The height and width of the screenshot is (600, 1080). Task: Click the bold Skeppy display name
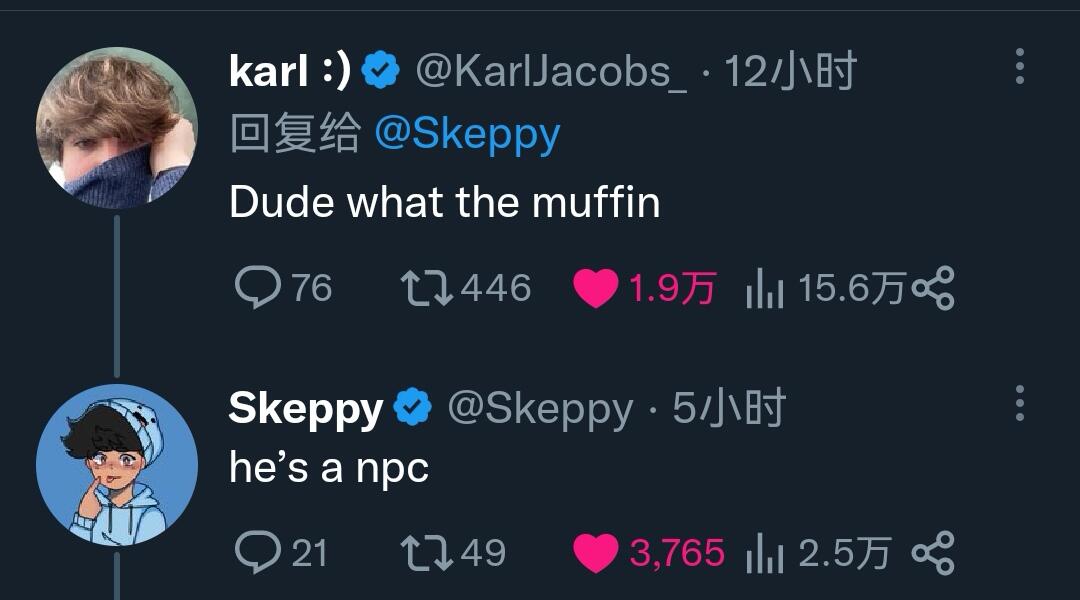[x=306, y=409]
